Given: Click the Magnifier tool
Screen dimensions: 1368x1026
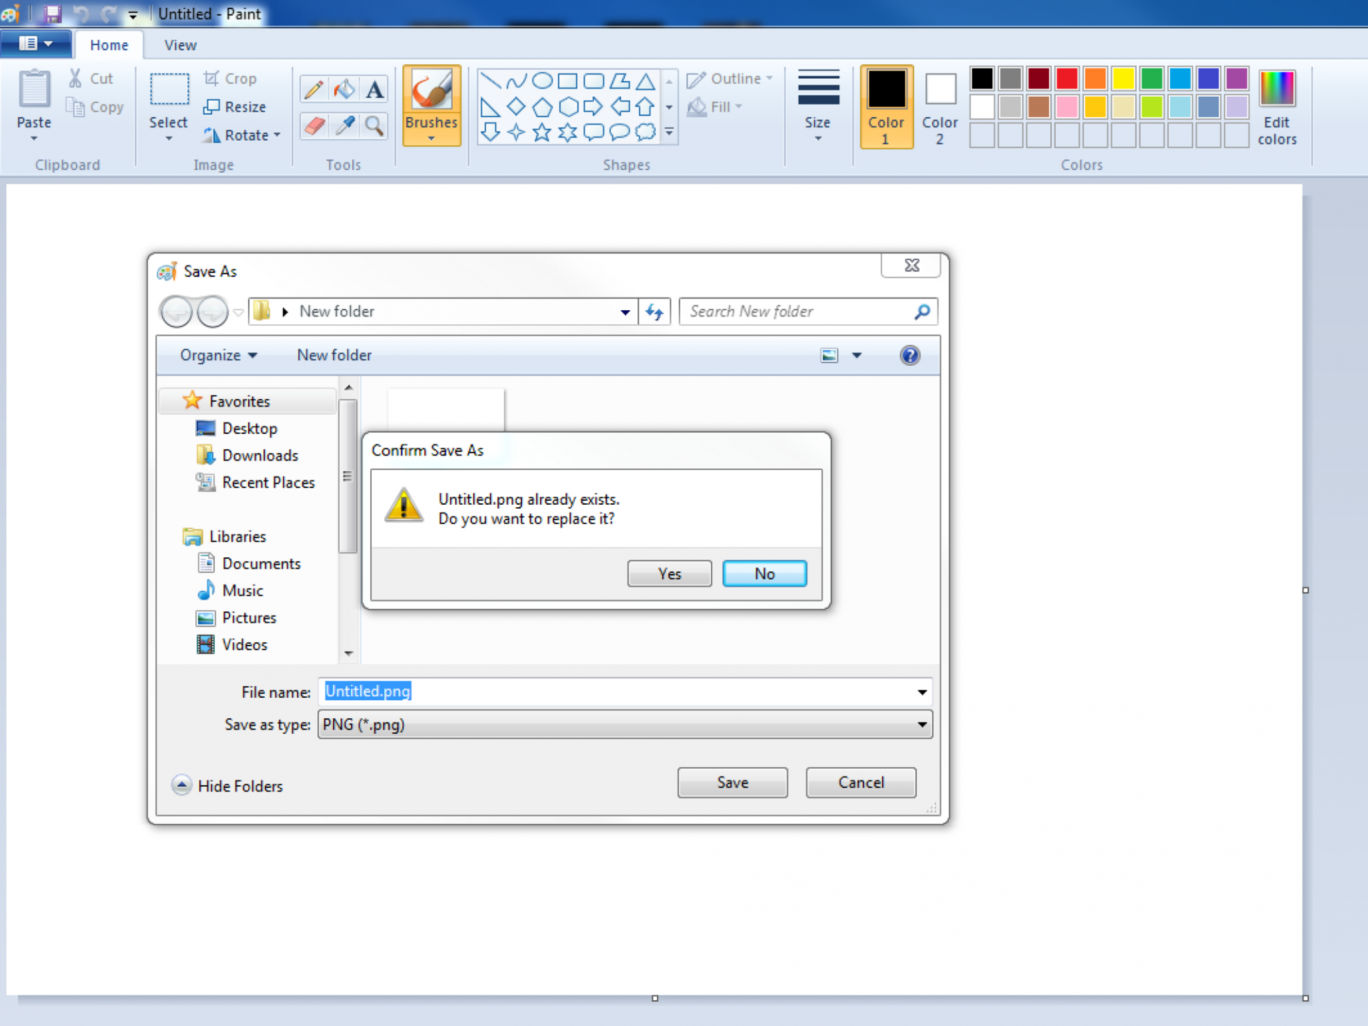Looking at the screenshot, I should click(374, 126).
